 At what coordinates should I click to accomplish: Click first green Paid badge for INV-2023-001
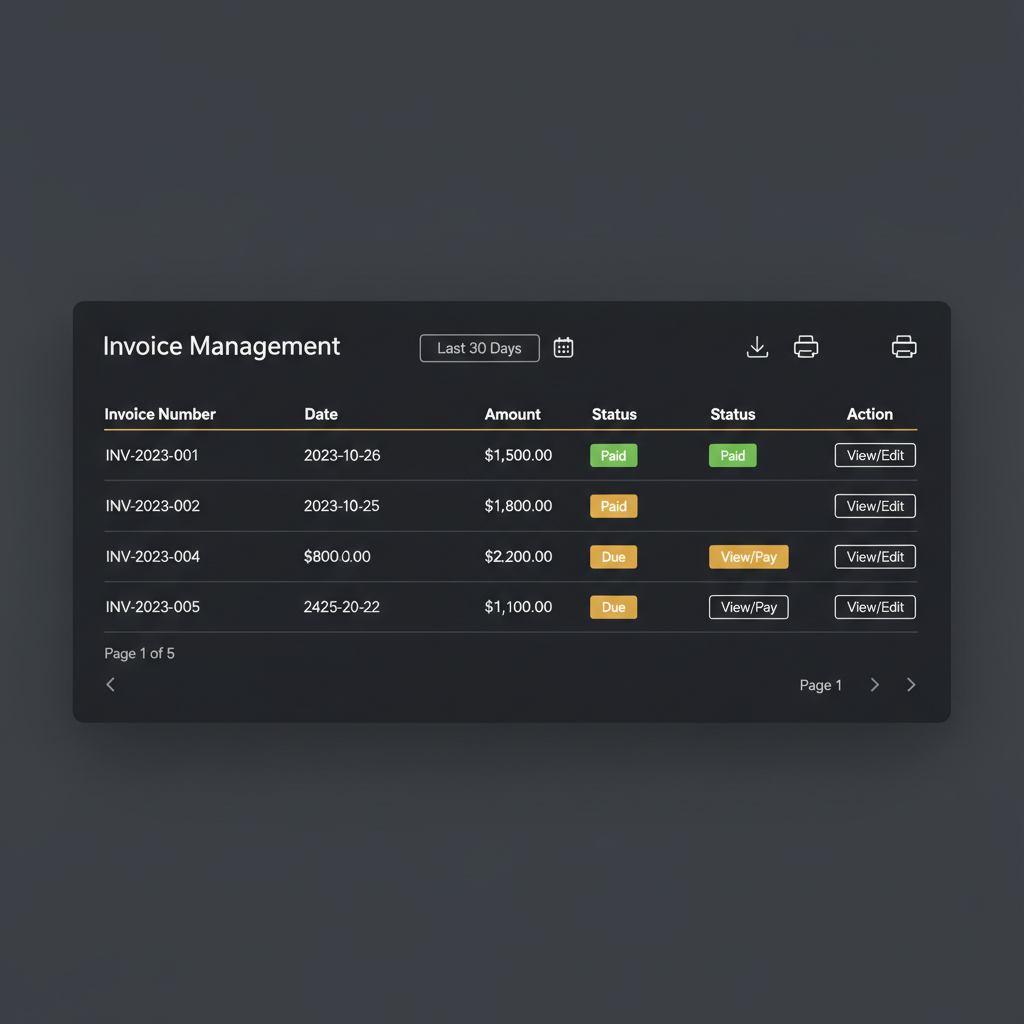[x=613, y=455]
